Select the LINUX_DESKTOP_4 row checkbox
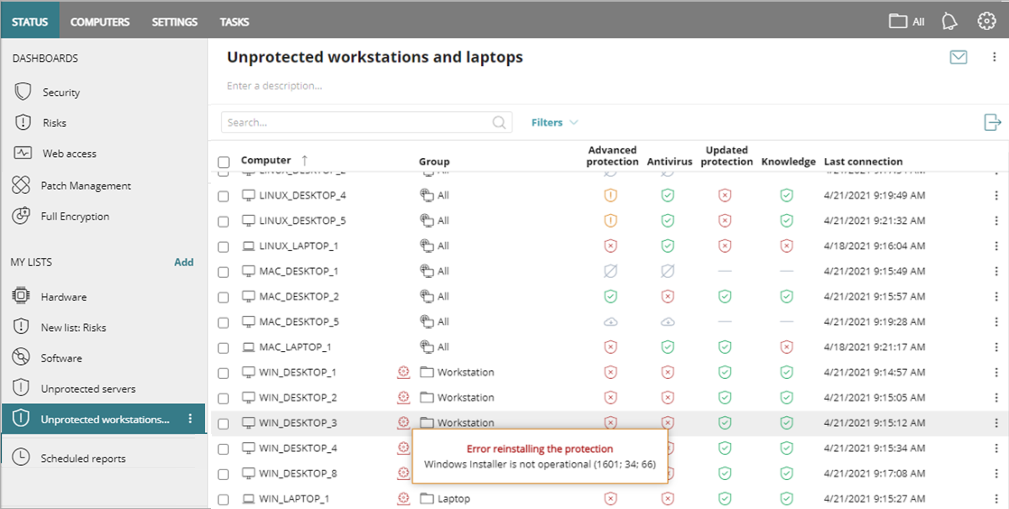Screen dimensions: 1009x509 coord(223,196)
